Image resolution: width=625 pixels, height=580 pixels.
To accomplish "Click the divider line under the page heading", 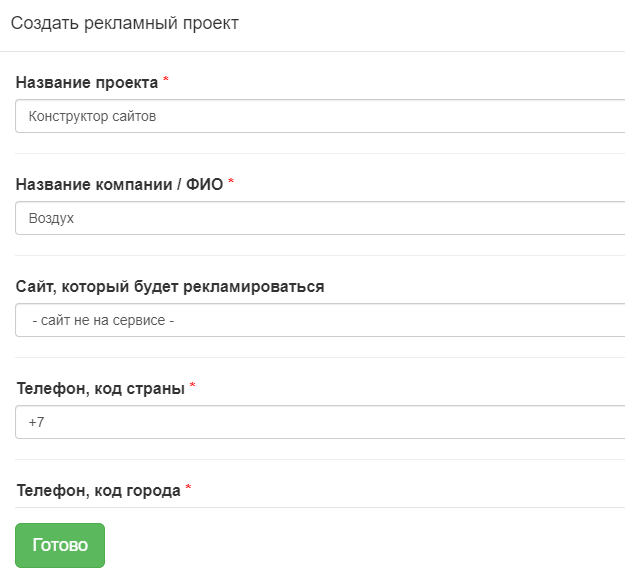I will click(312, 51).
